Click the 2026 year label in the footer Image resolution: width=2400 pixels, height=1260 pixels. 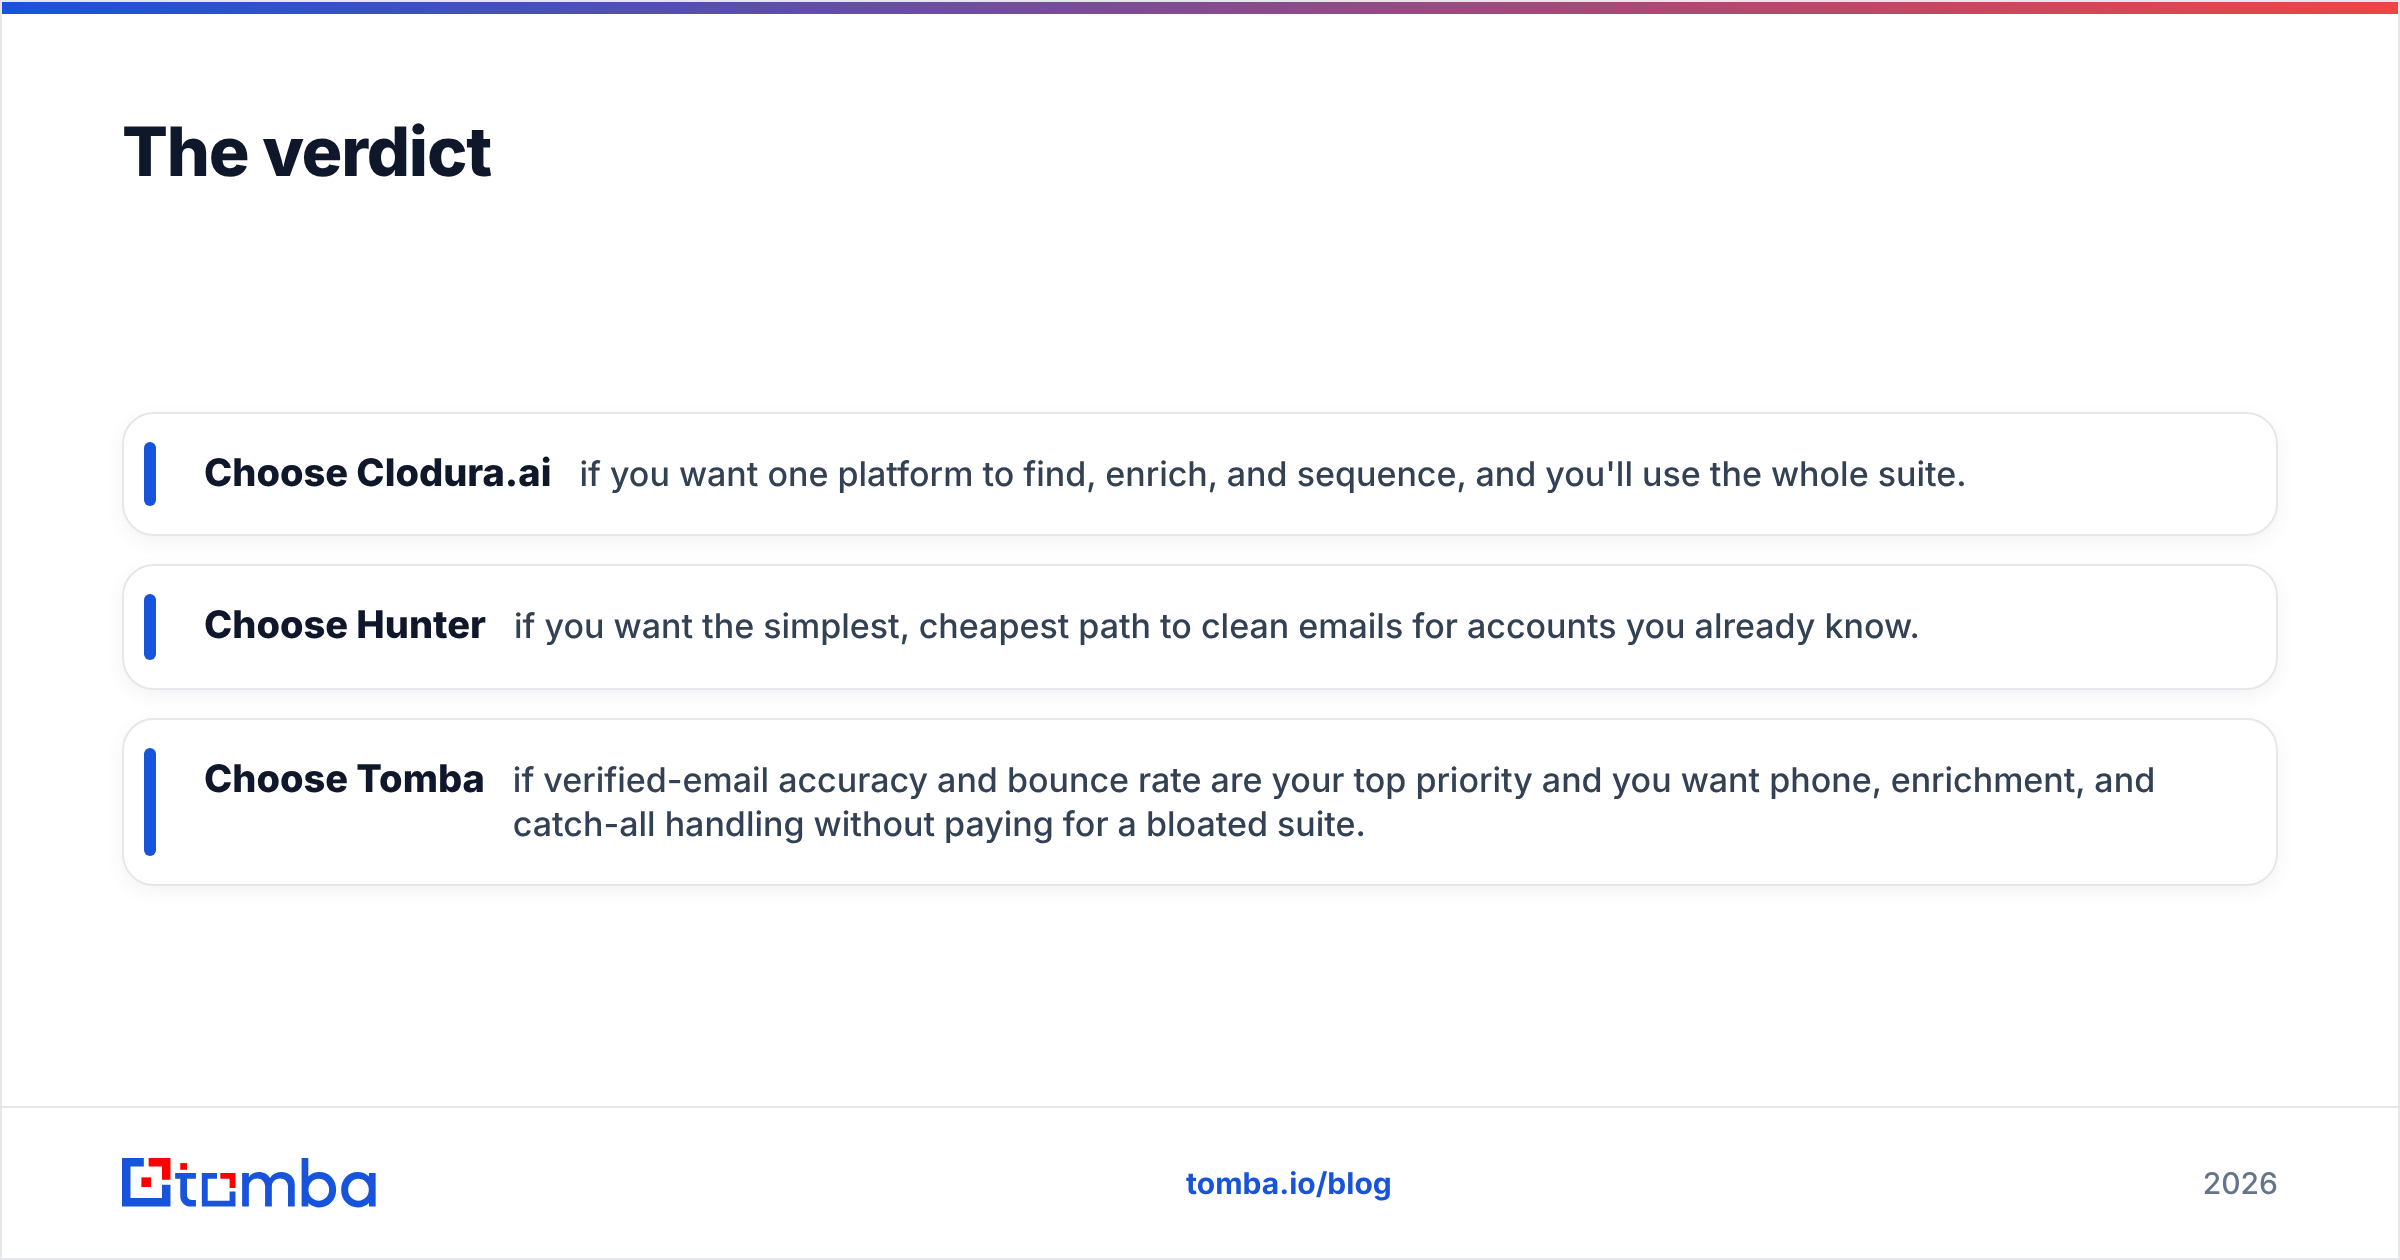click(2240, 1184)
